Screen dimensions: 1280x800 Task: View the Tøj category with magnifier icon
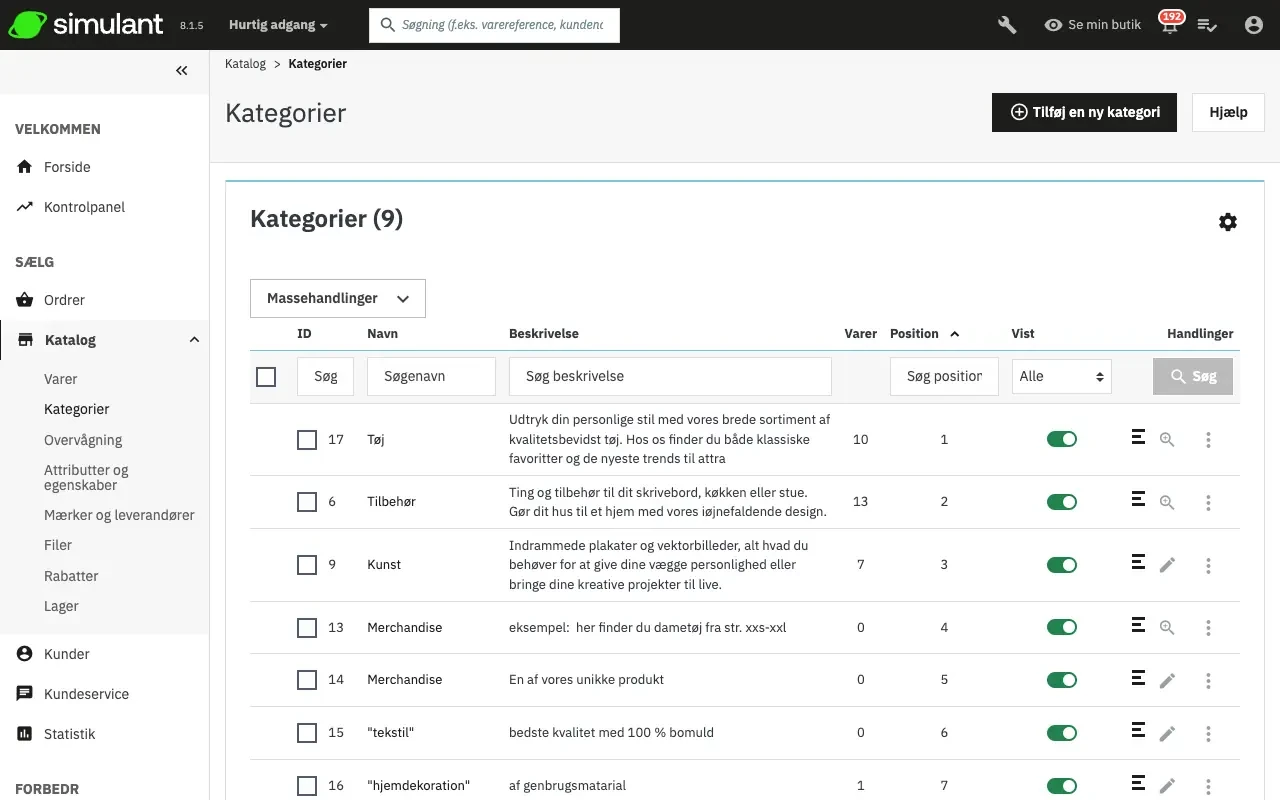pos(1167,439)
